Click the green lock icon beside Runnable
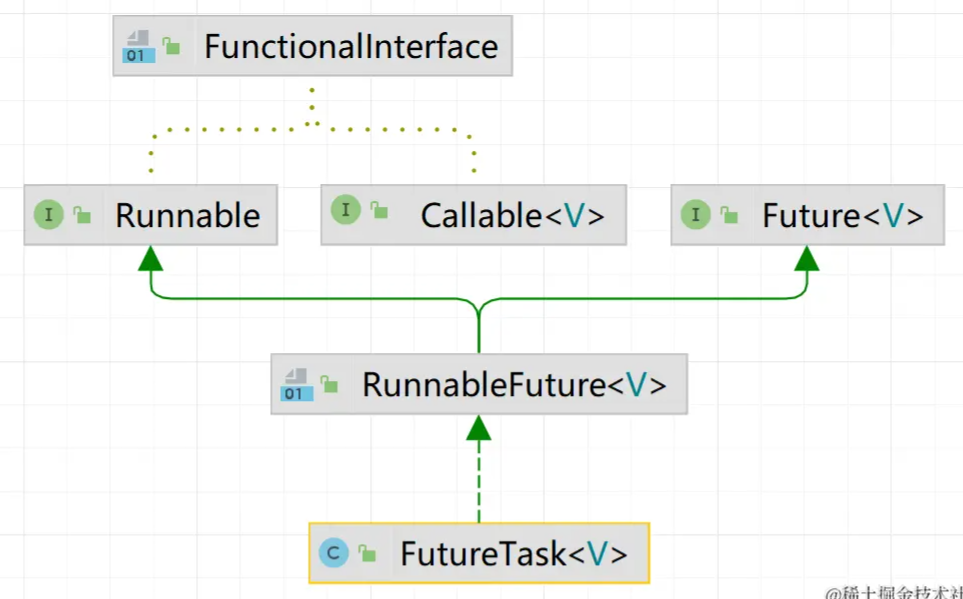 tap(82, 215)
